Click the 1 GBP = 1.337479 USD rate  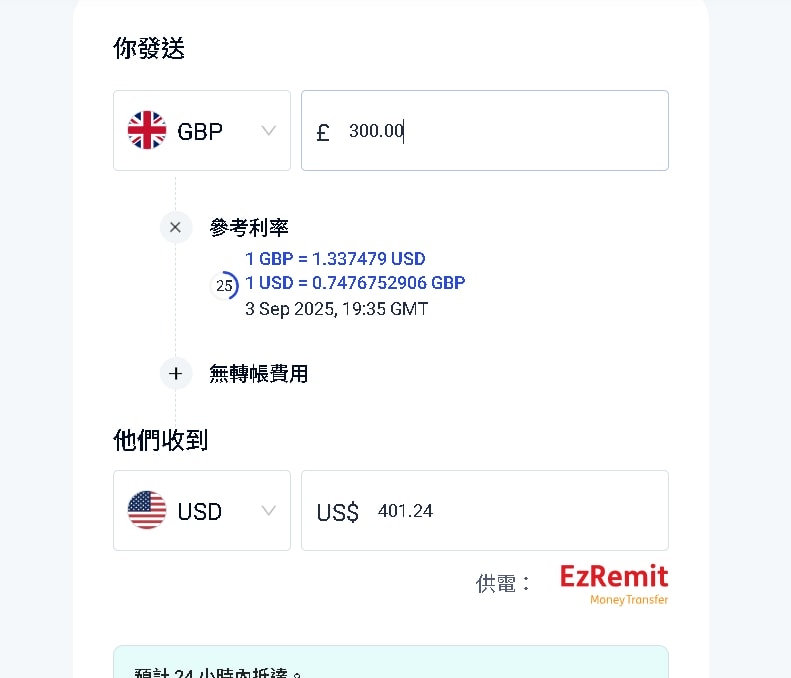coord(335,259)
